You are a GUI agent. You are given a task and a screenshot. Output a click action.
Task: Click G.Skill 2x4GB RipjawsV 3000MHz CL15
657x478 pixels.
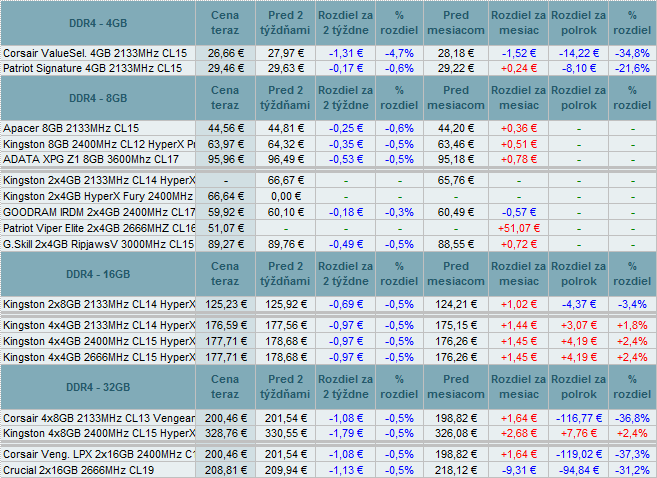[98, 244]
